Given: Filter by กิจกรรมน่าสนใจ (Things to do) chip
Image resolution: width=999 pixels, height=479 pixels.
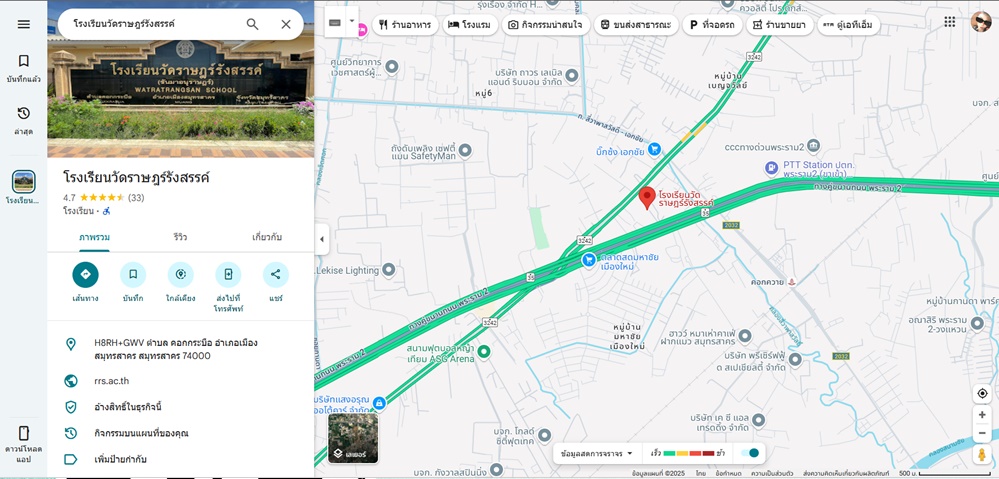Looking at the screenshot, I should 545,25.
